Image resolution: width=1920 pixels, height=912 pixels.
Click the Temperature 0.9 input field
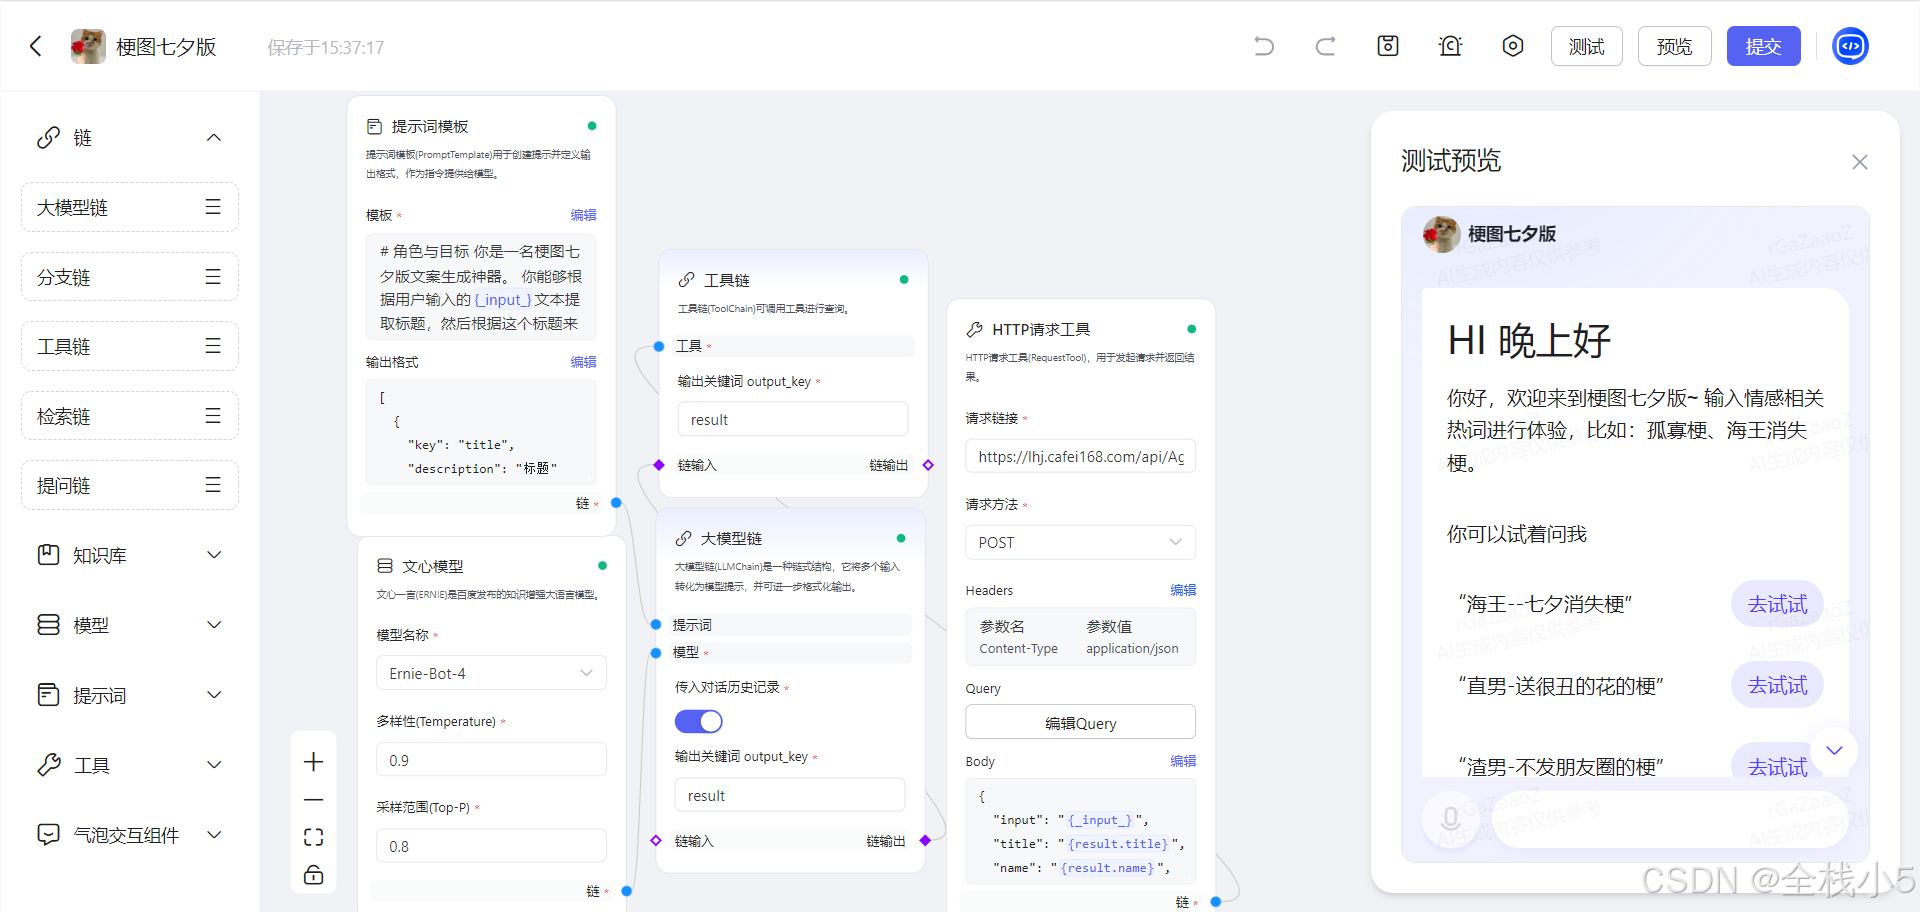[490, 760]
